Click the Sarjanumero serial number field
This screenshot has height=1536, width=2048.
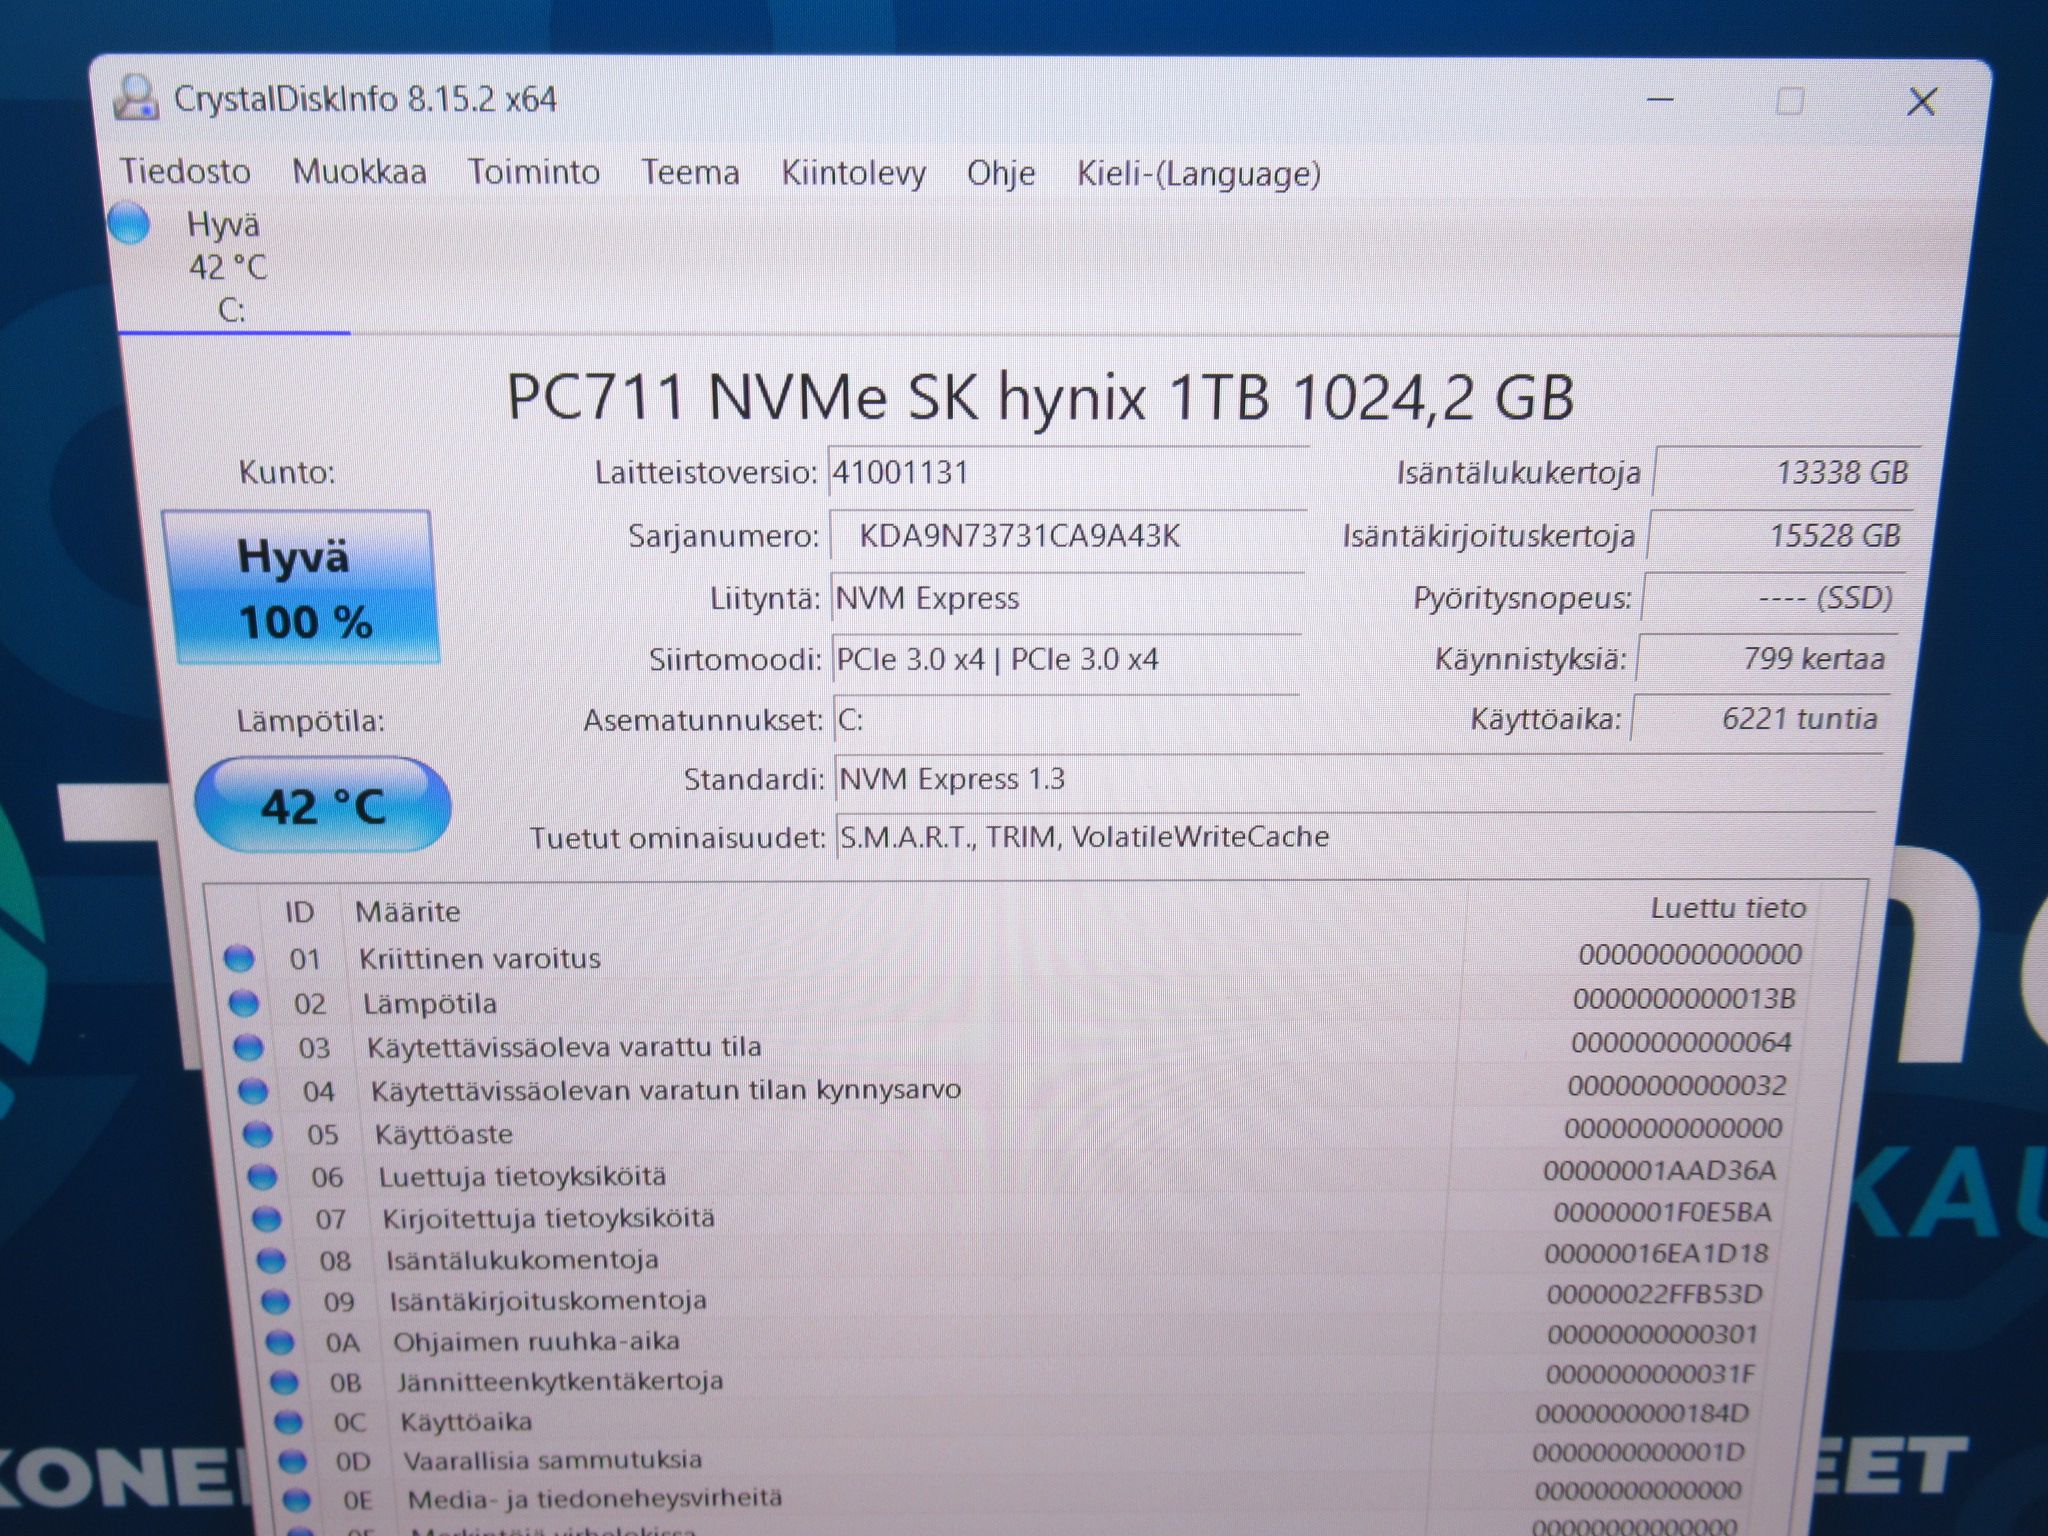click(1067, 536)
